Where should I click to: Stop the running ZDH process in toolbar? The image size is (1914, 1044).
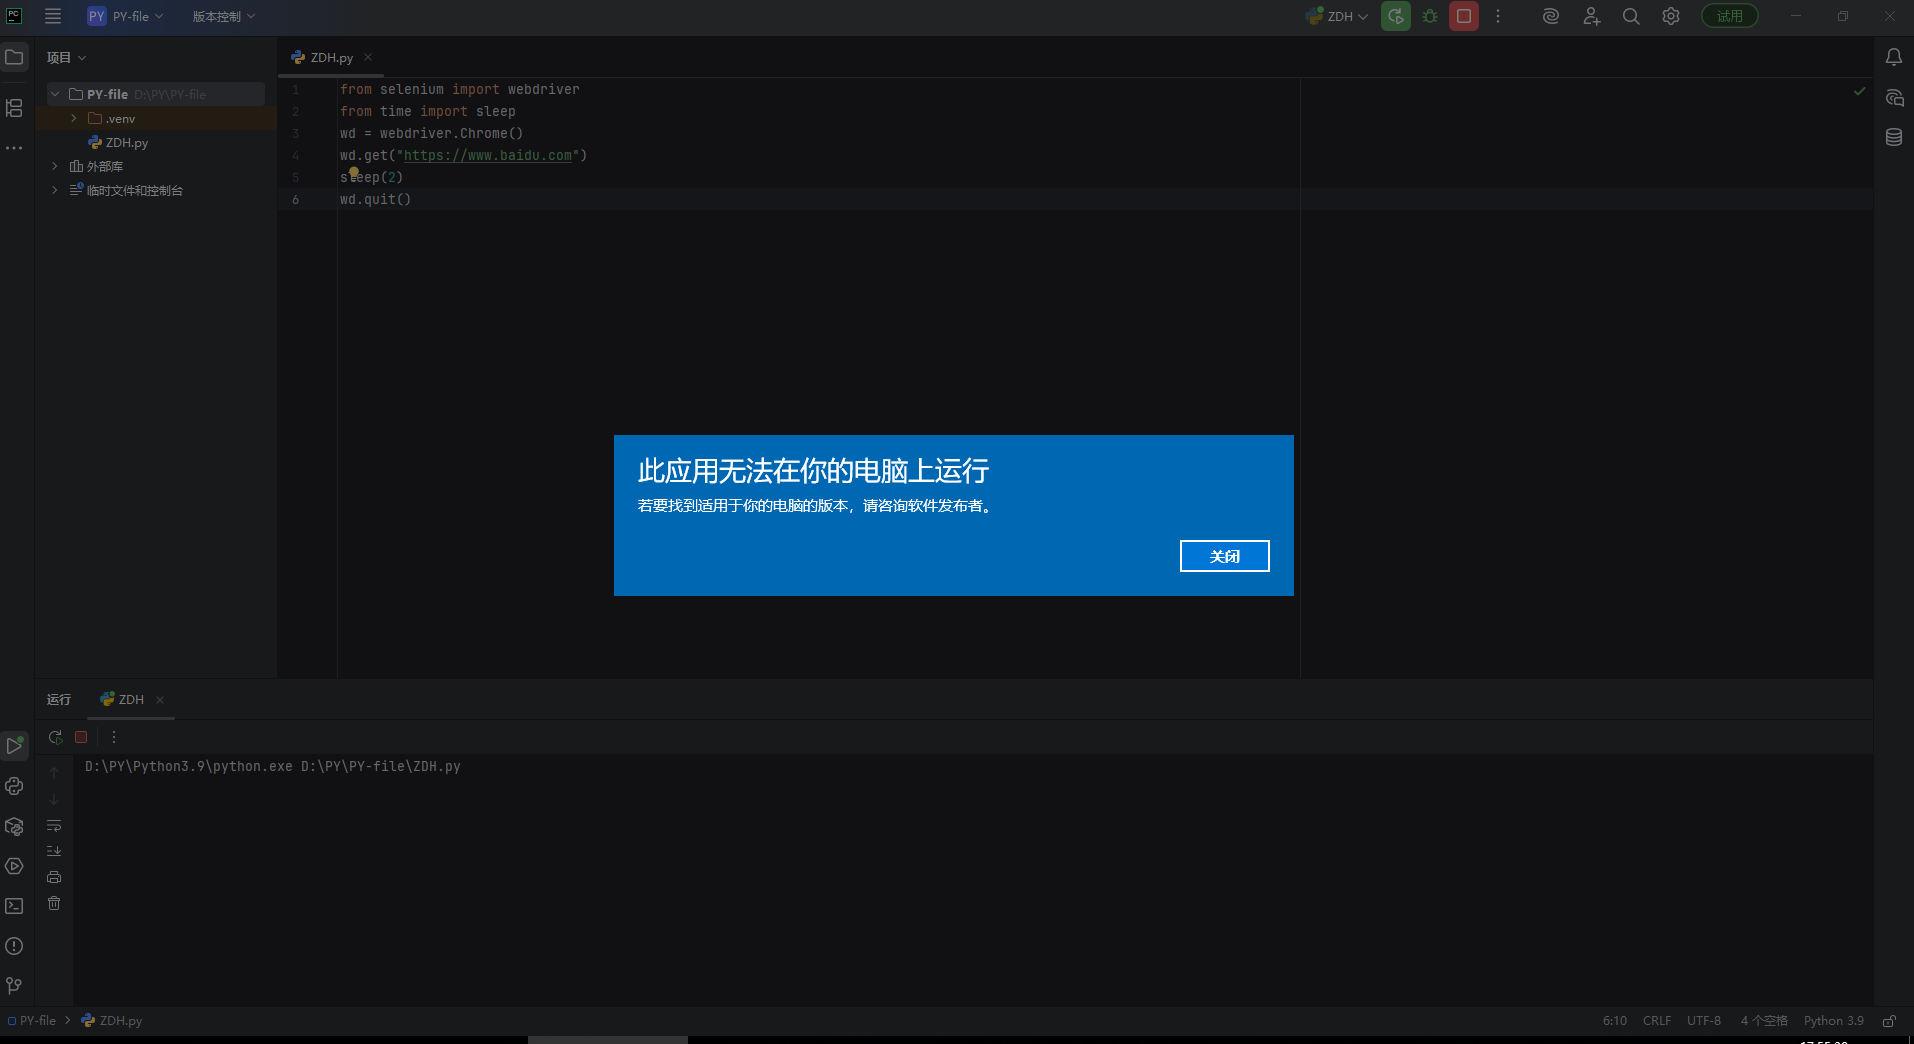click(x=1464, y=16)
